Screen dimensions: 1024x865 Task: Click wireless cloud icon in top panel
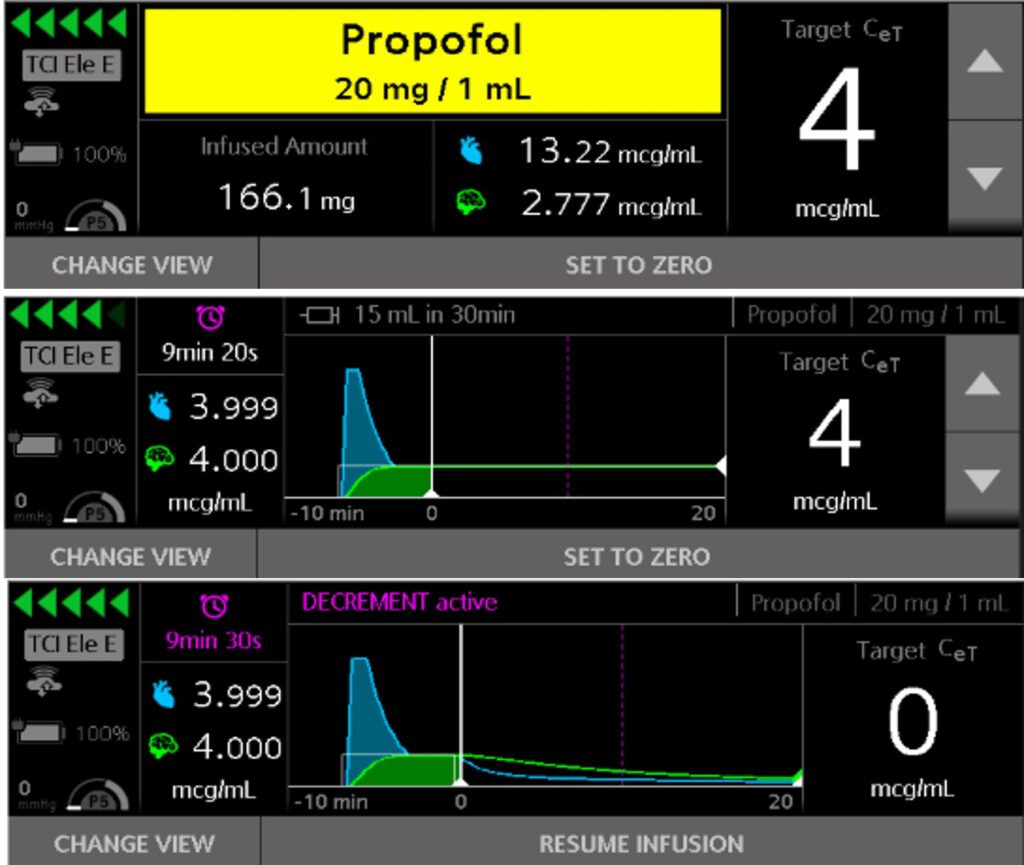41,102
